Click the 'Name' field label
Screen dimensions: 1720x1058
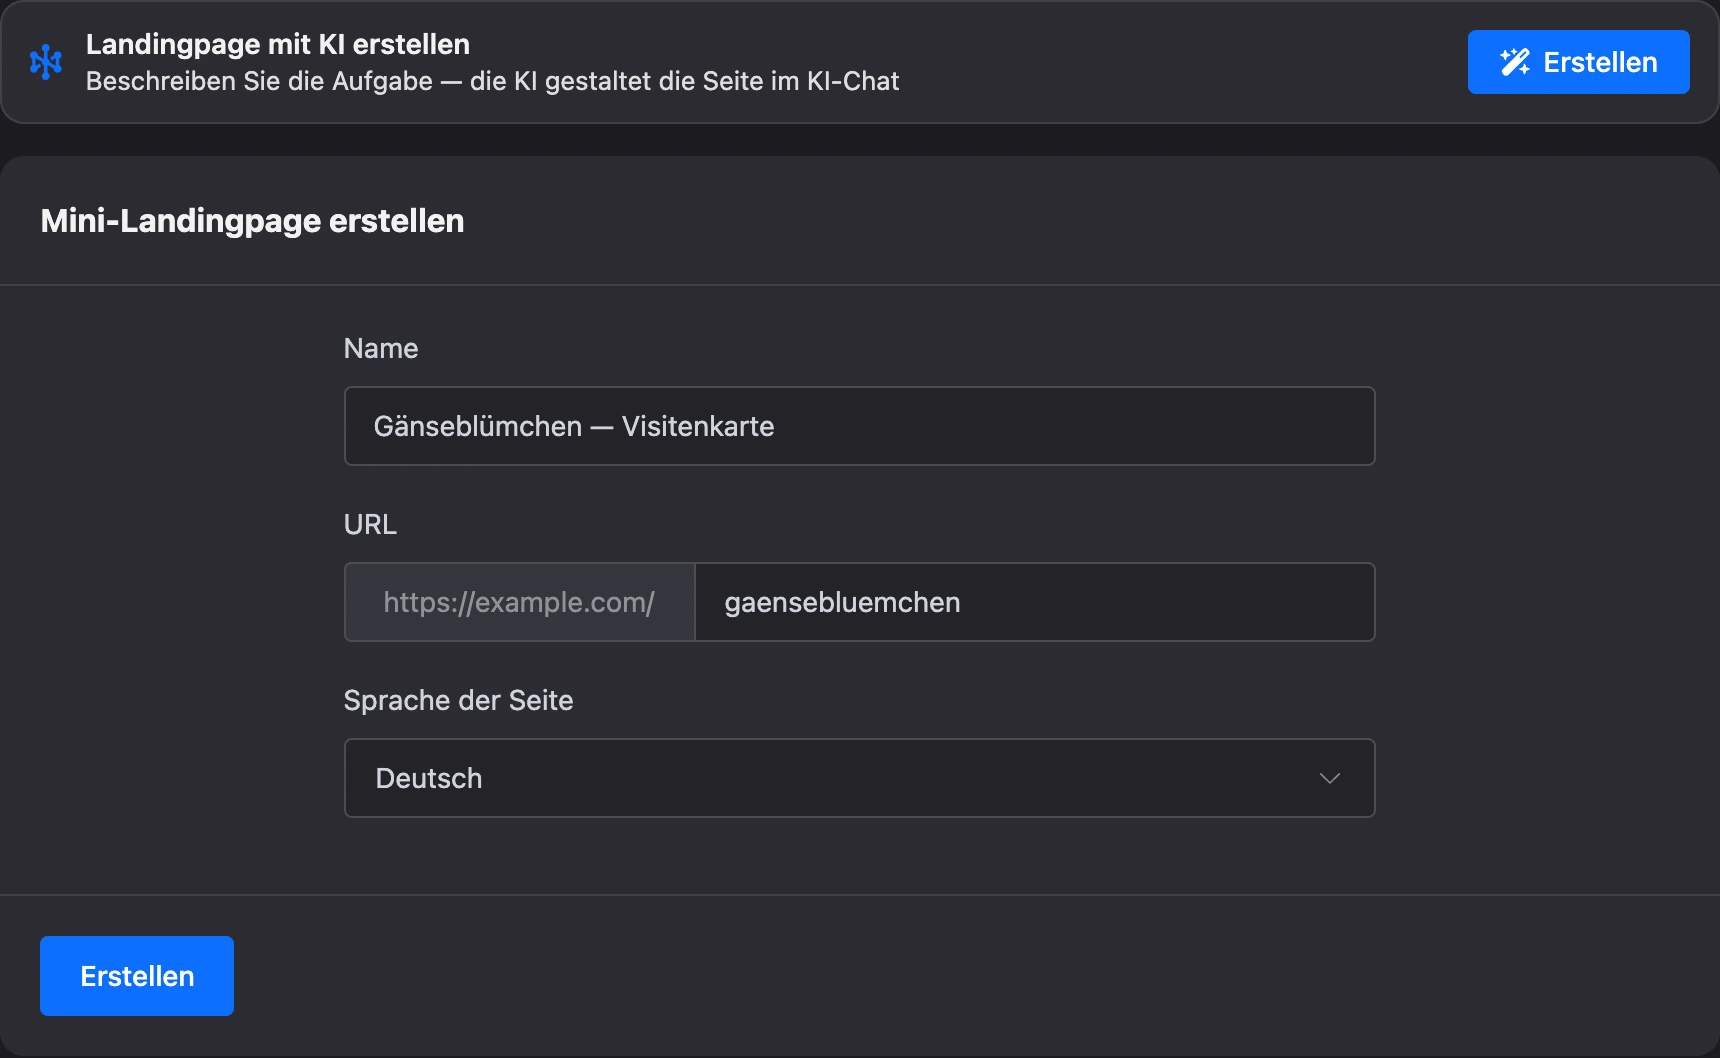pos(381,348)
